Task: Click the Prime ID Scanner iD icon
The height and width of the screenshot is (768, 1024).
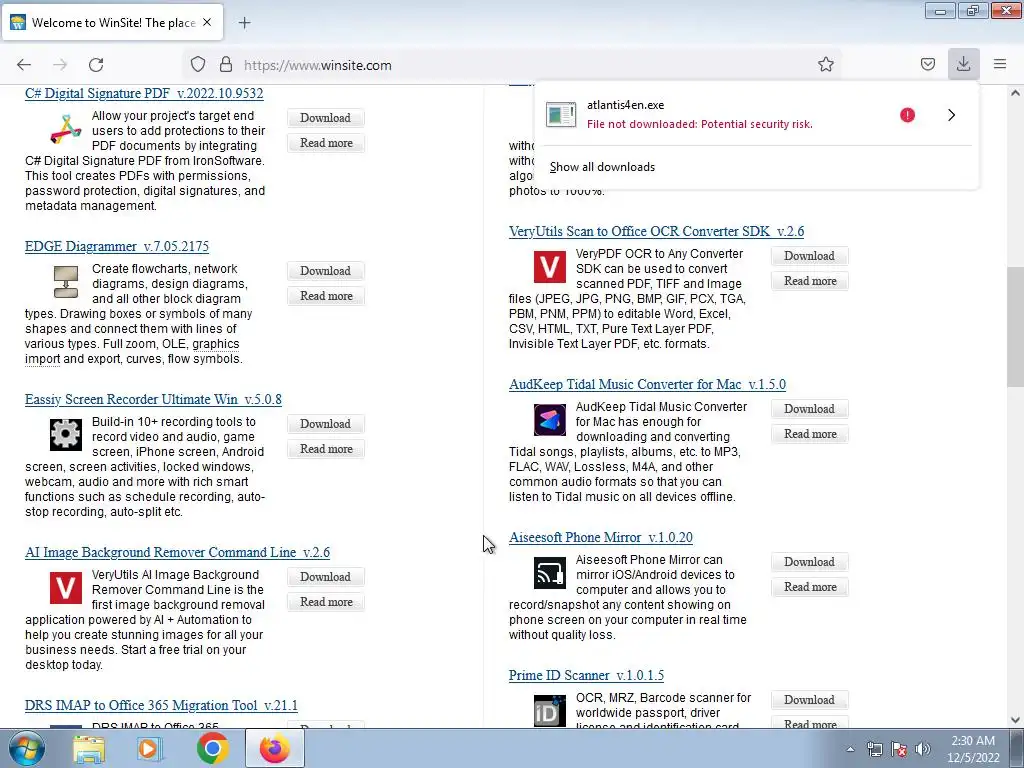Action: [550, 711]
